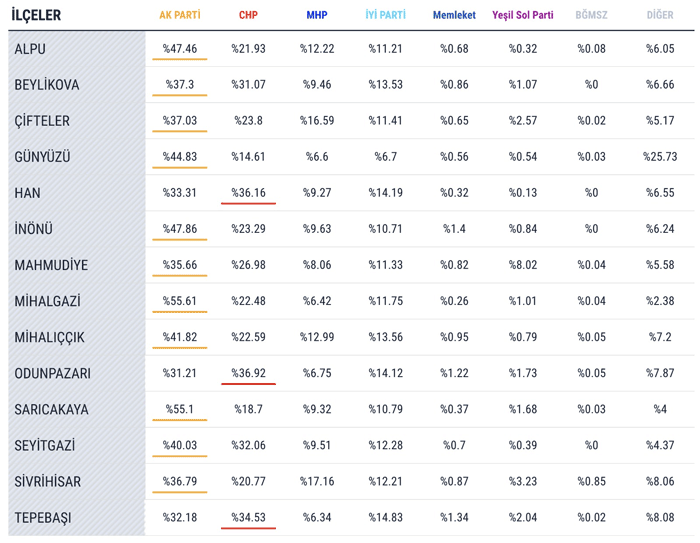Screen dimensions: 700x543
Task: Select the Yeşil Sol Parti header
Action: [x=523, y=15]
